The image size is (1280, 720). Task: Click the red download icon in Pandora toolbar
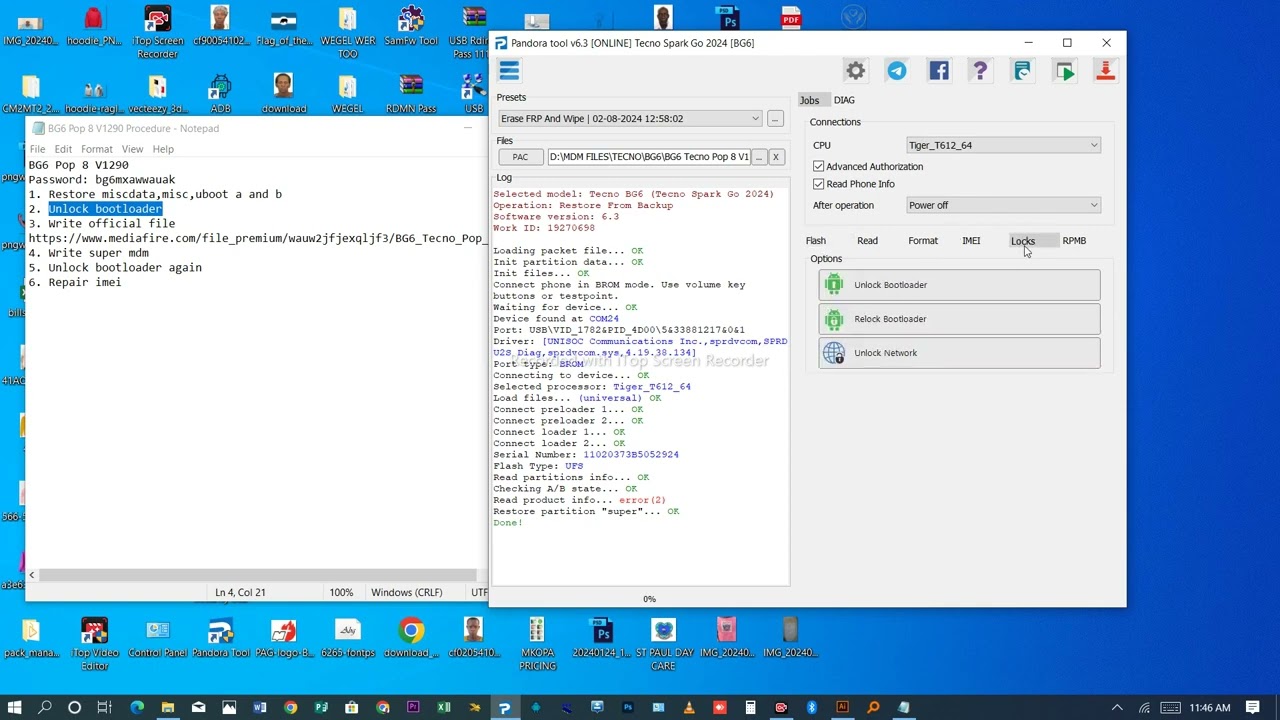point(1105,70)
